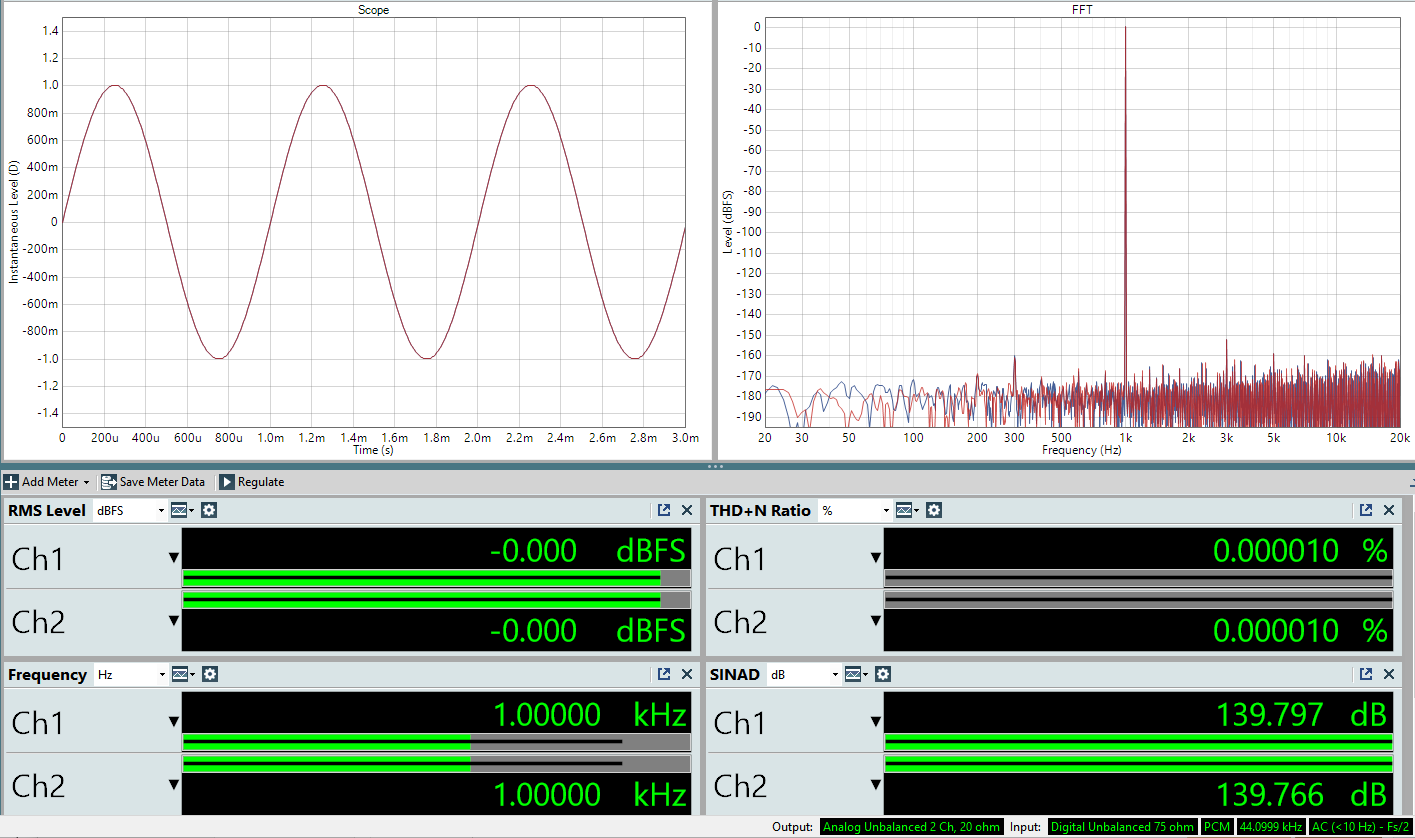1415x838 pixels.
Task: Expand Ch1 arrow in THD+N Ratio meter
Action: pos(876,558)
